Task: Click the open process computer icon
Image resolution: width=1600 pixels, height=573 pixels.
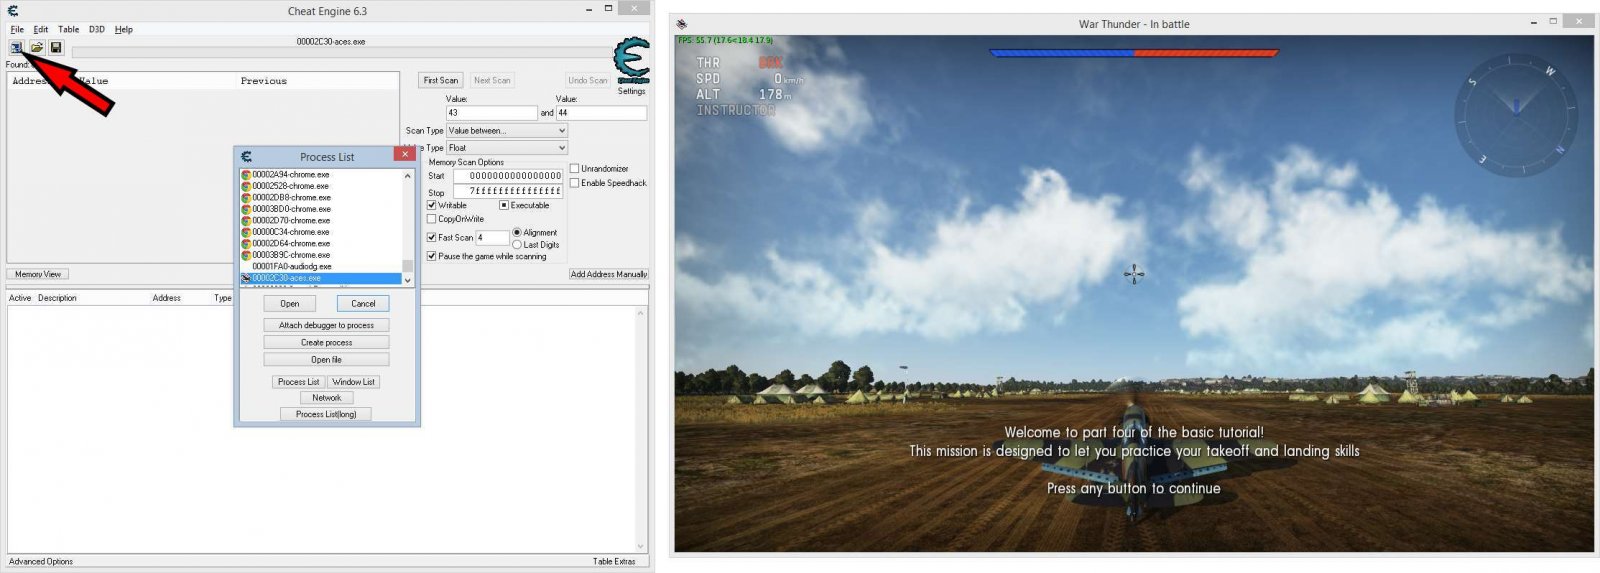Action: pos(17,47)
